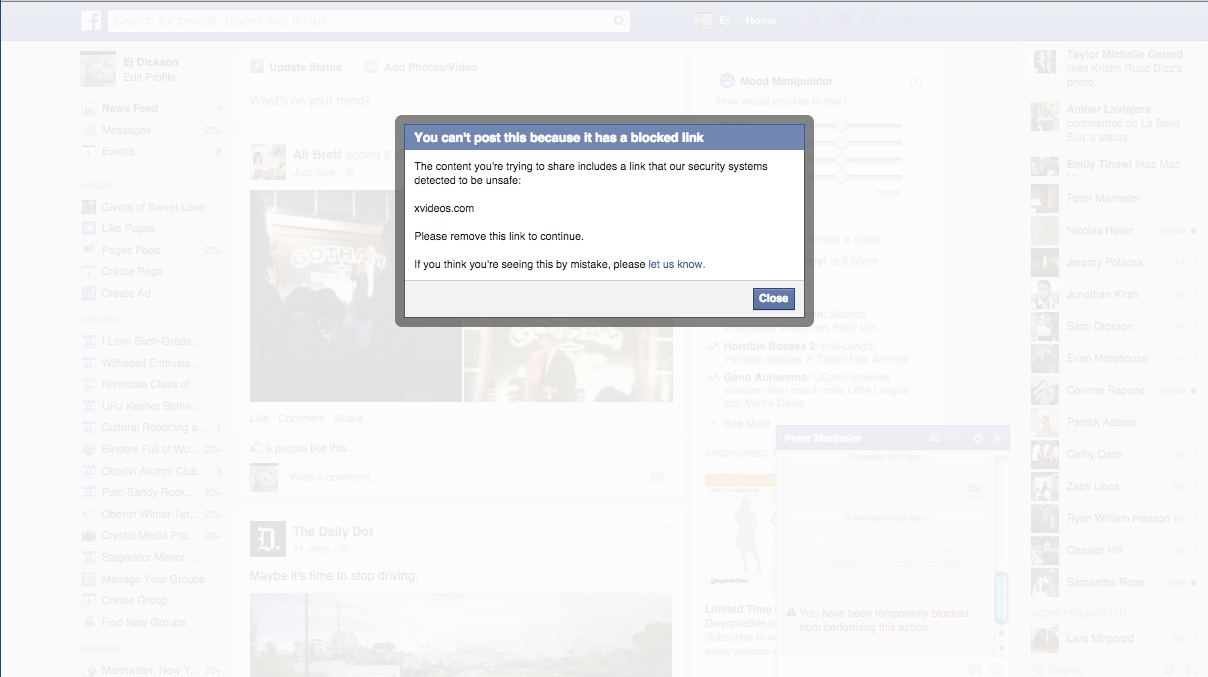Screen dimensions: 1208x677
Task: Open chat with Ryan William Henson
Action: tap(1115, 518)
